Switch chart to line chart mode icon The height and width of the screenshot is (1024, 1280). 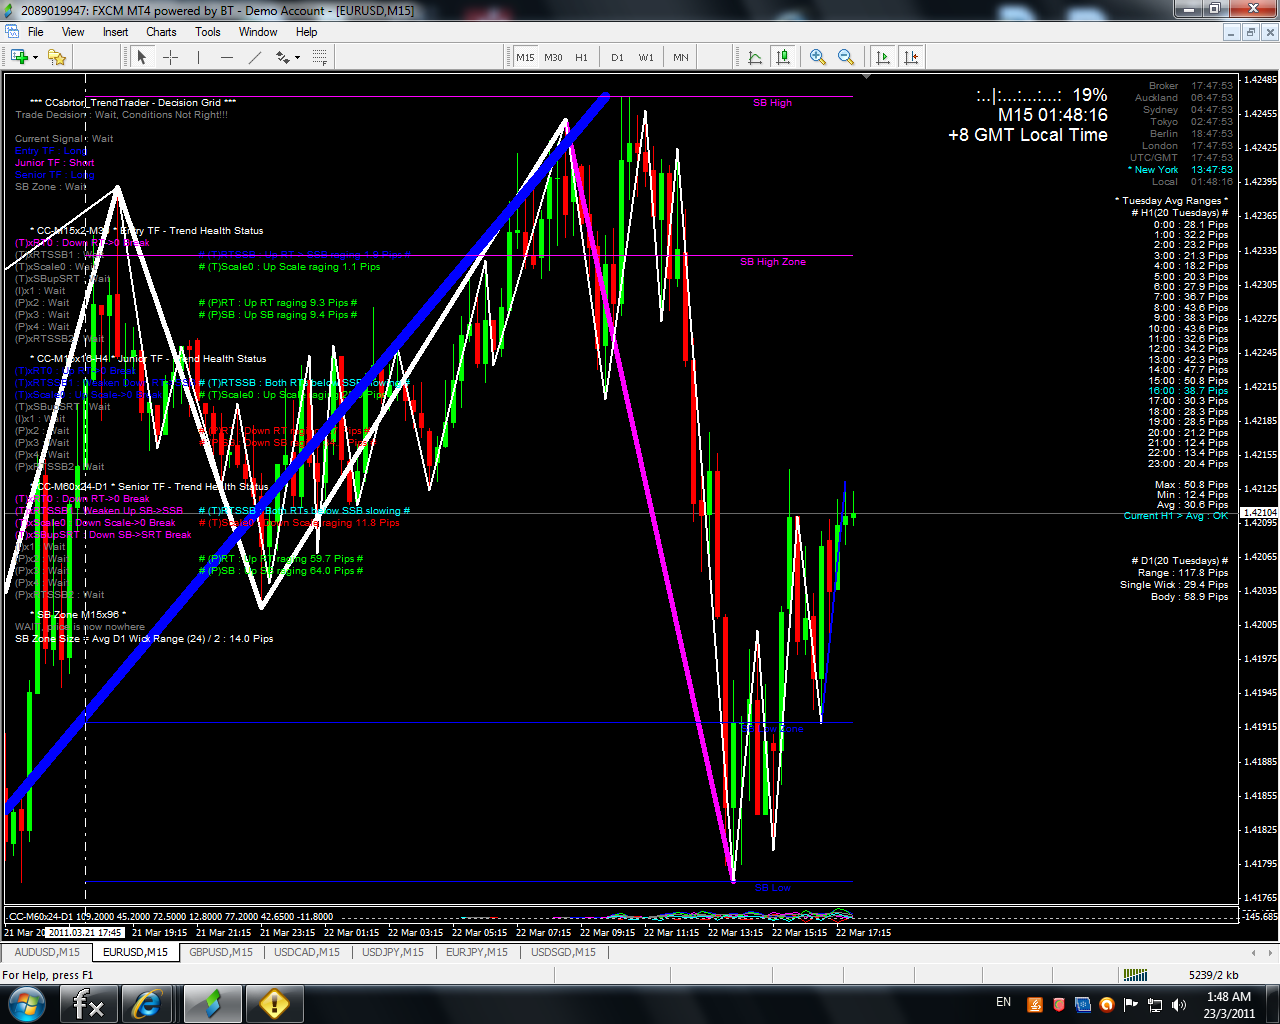tap(755, 57)
